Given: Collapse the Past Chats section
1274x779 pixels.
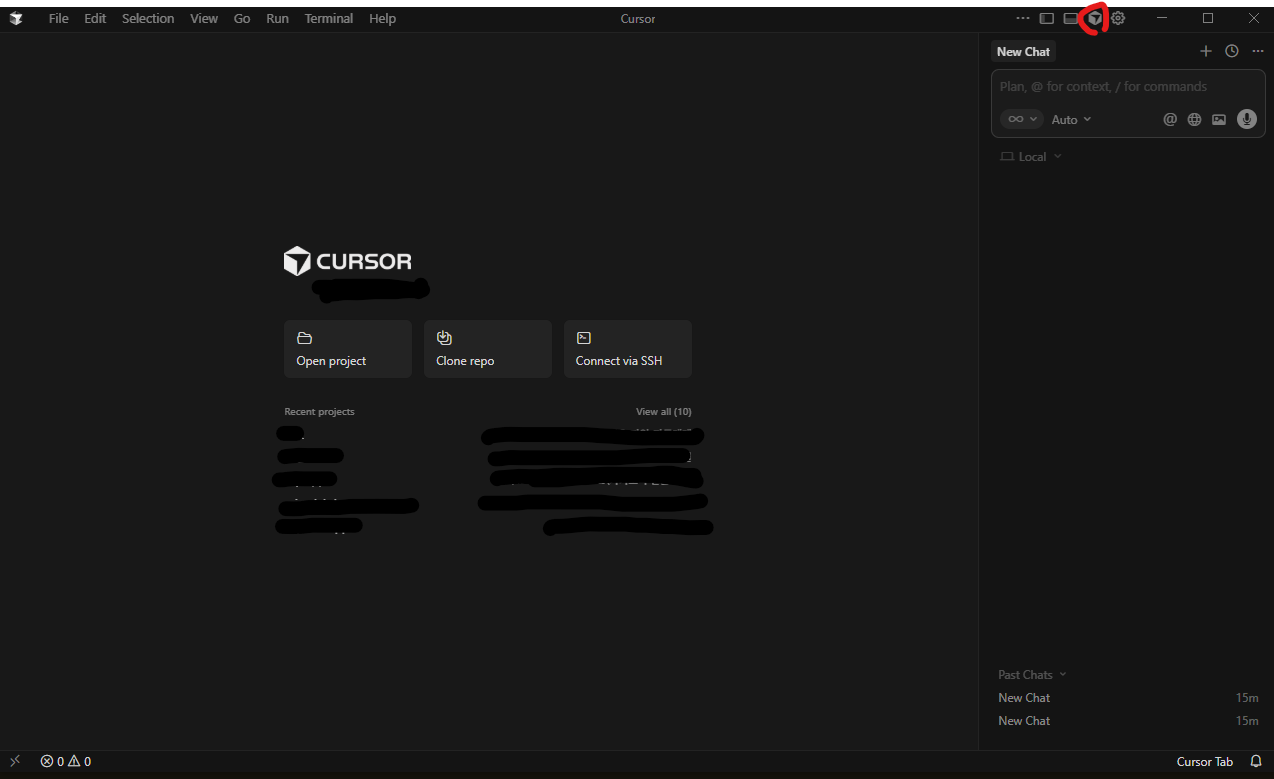Looking at the screenshot, I should click(1032, 674).
